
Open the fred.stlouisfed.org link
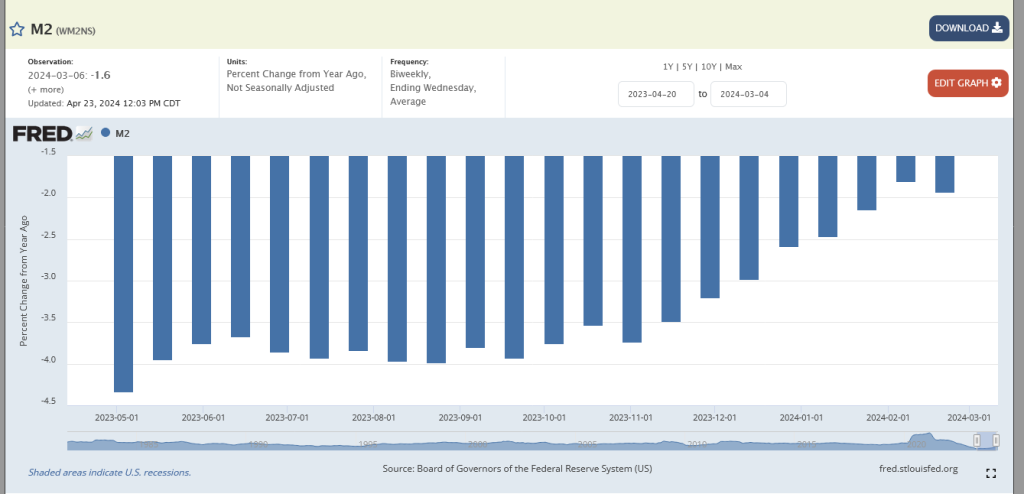916,468
